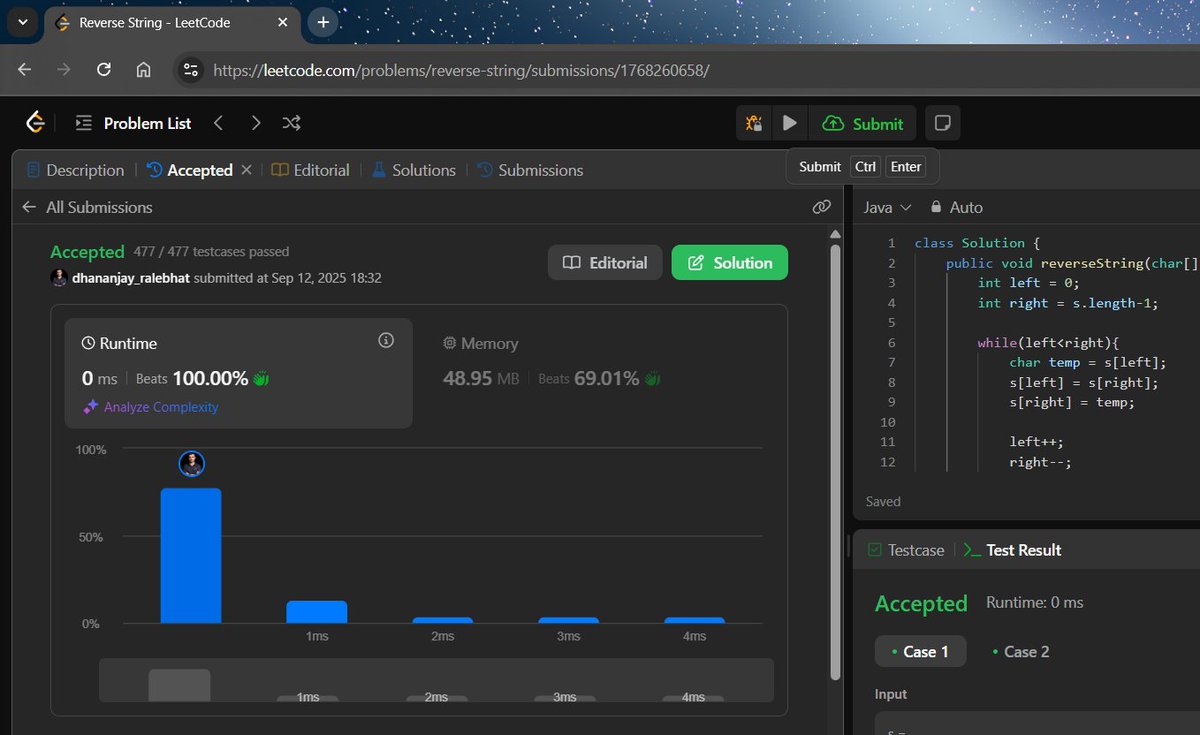This screenshot has width=1200, height=735.
Task: Click the 4ms runtime distribution bar
Action: (694, 620)
